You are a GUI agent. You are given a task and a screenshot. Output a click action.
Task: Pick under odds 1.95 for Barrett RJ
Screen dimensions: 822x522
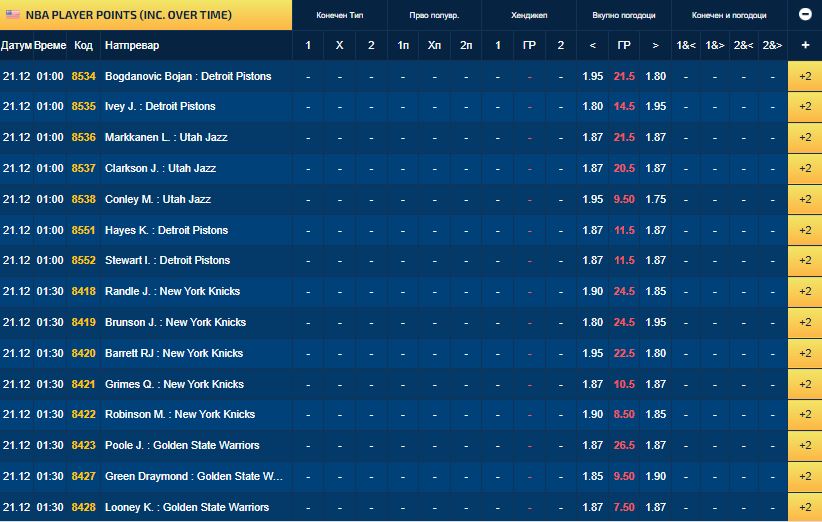[x=593, y=353]
